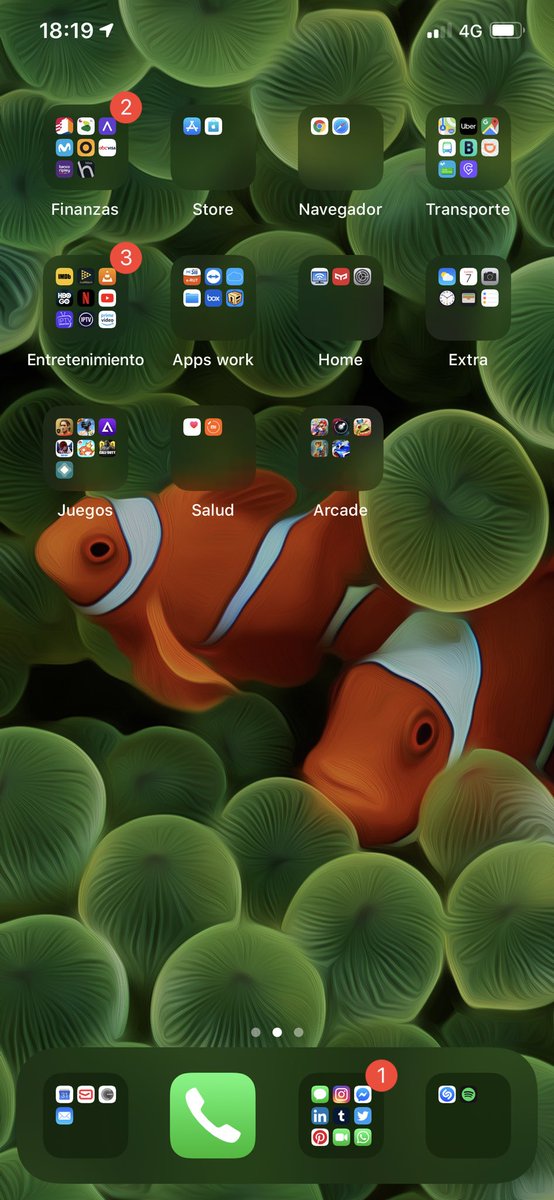Viewport: 554px width, 1200px height.
Task: Open the Extra folder
Action: (468, 298)
